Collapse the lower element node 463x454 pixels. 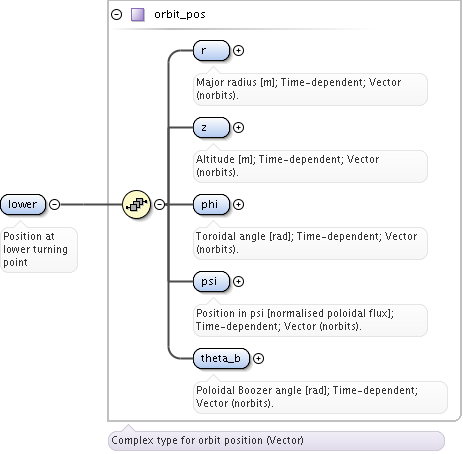55,204
